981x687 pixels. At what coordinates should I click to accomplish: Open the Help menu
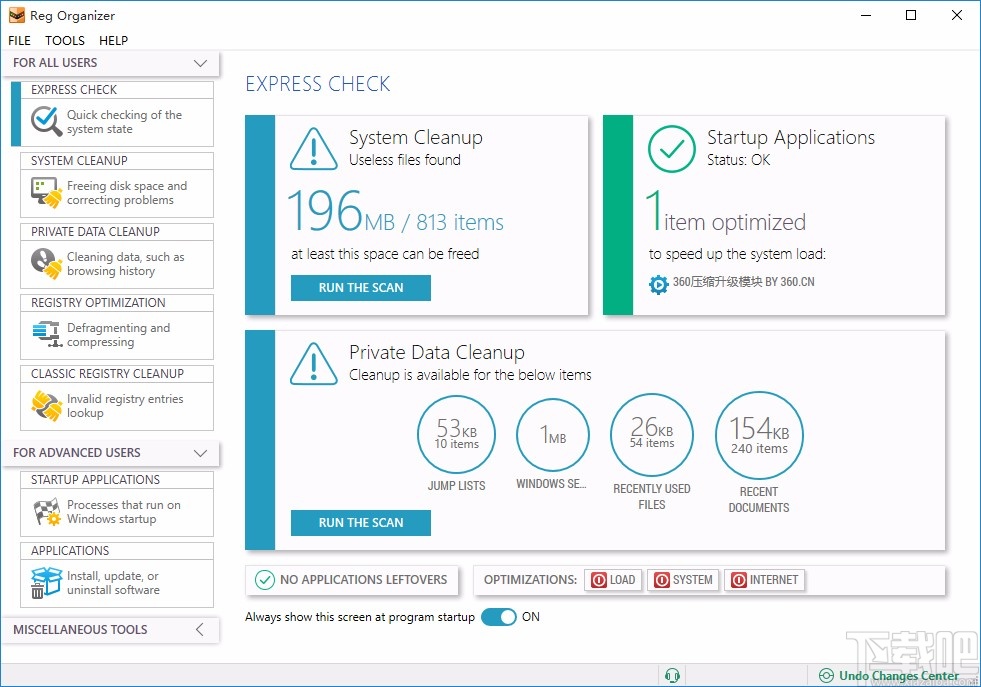tap(113, 41)
